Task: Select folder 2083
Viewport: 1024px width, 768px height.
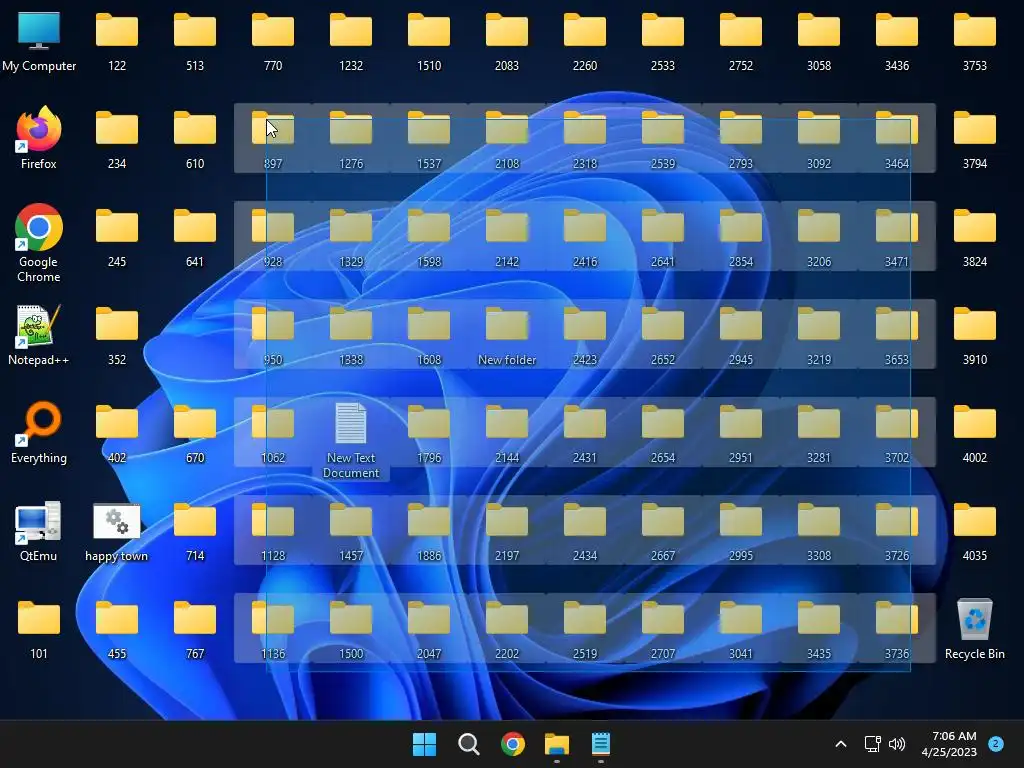Action: pos(507,40)
